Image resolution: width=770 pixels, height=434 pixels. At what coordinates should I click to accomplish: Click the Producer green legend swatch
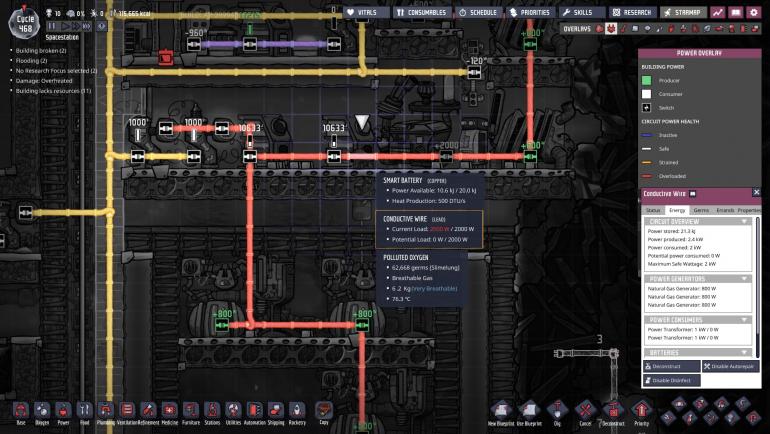coord(646,80)
